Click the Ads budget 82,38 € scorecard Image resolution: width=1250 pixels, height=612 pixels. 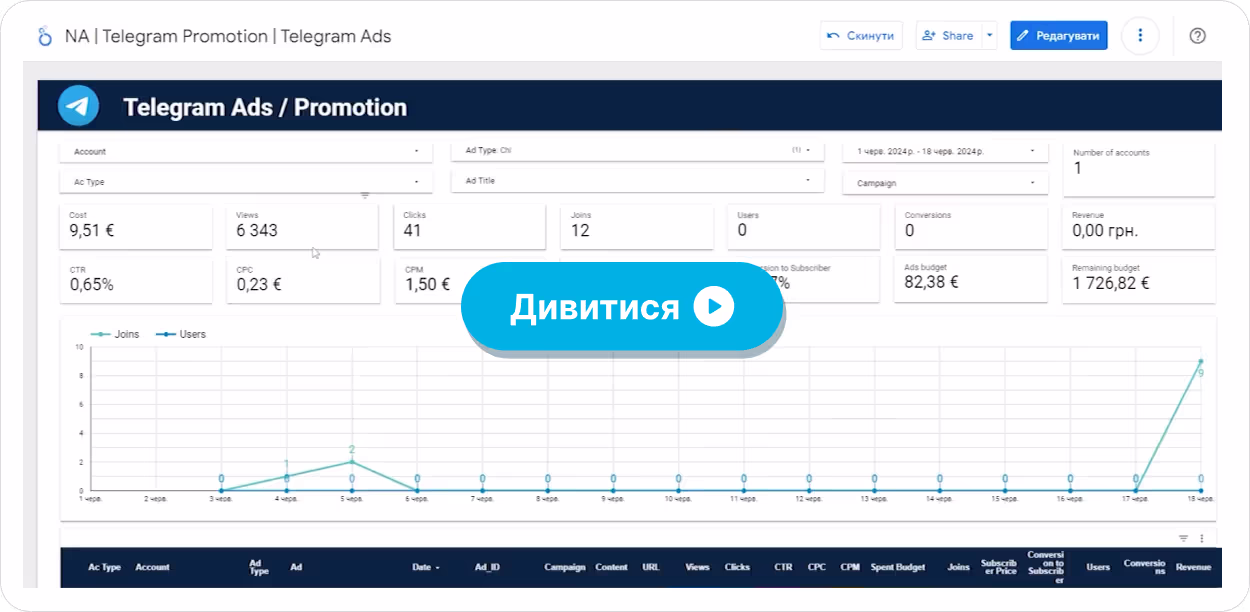point(971,279)
